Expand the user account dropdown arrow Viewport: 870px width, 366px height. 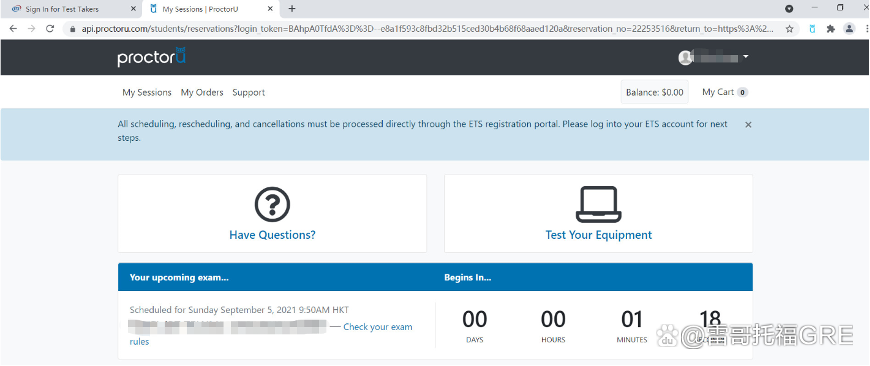[x=746, y=57]
